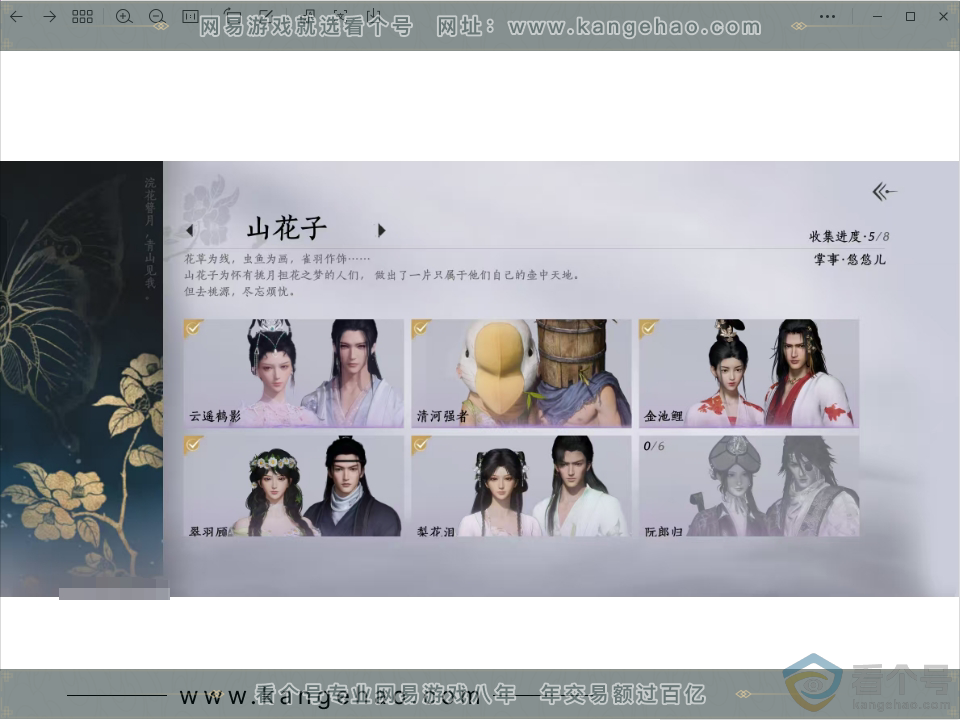Open the locked 阮郎归 outfit card
960x720 pixels.
click(749, 486)
